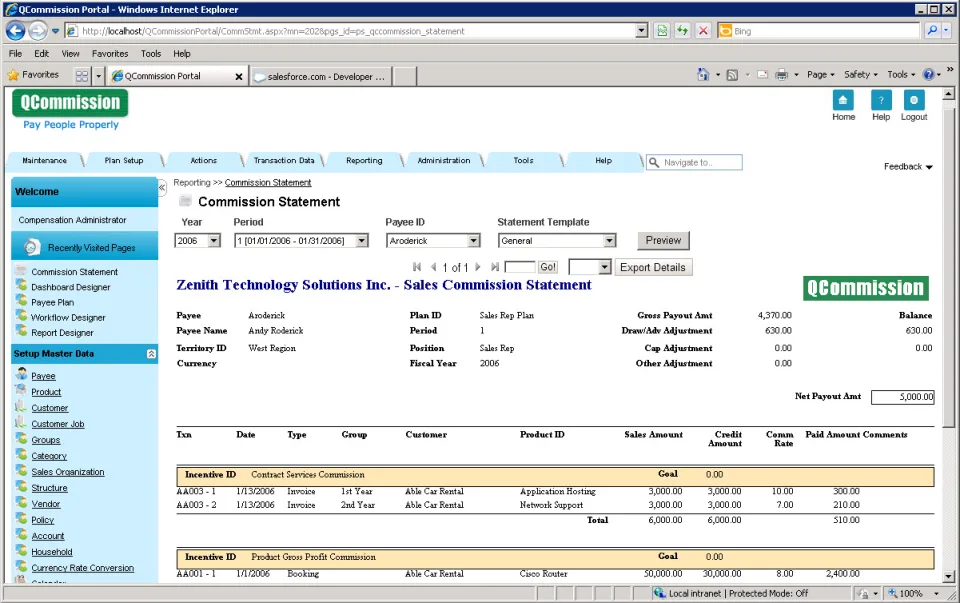Click the Read Mail icon in the command bar

(762, 75)
